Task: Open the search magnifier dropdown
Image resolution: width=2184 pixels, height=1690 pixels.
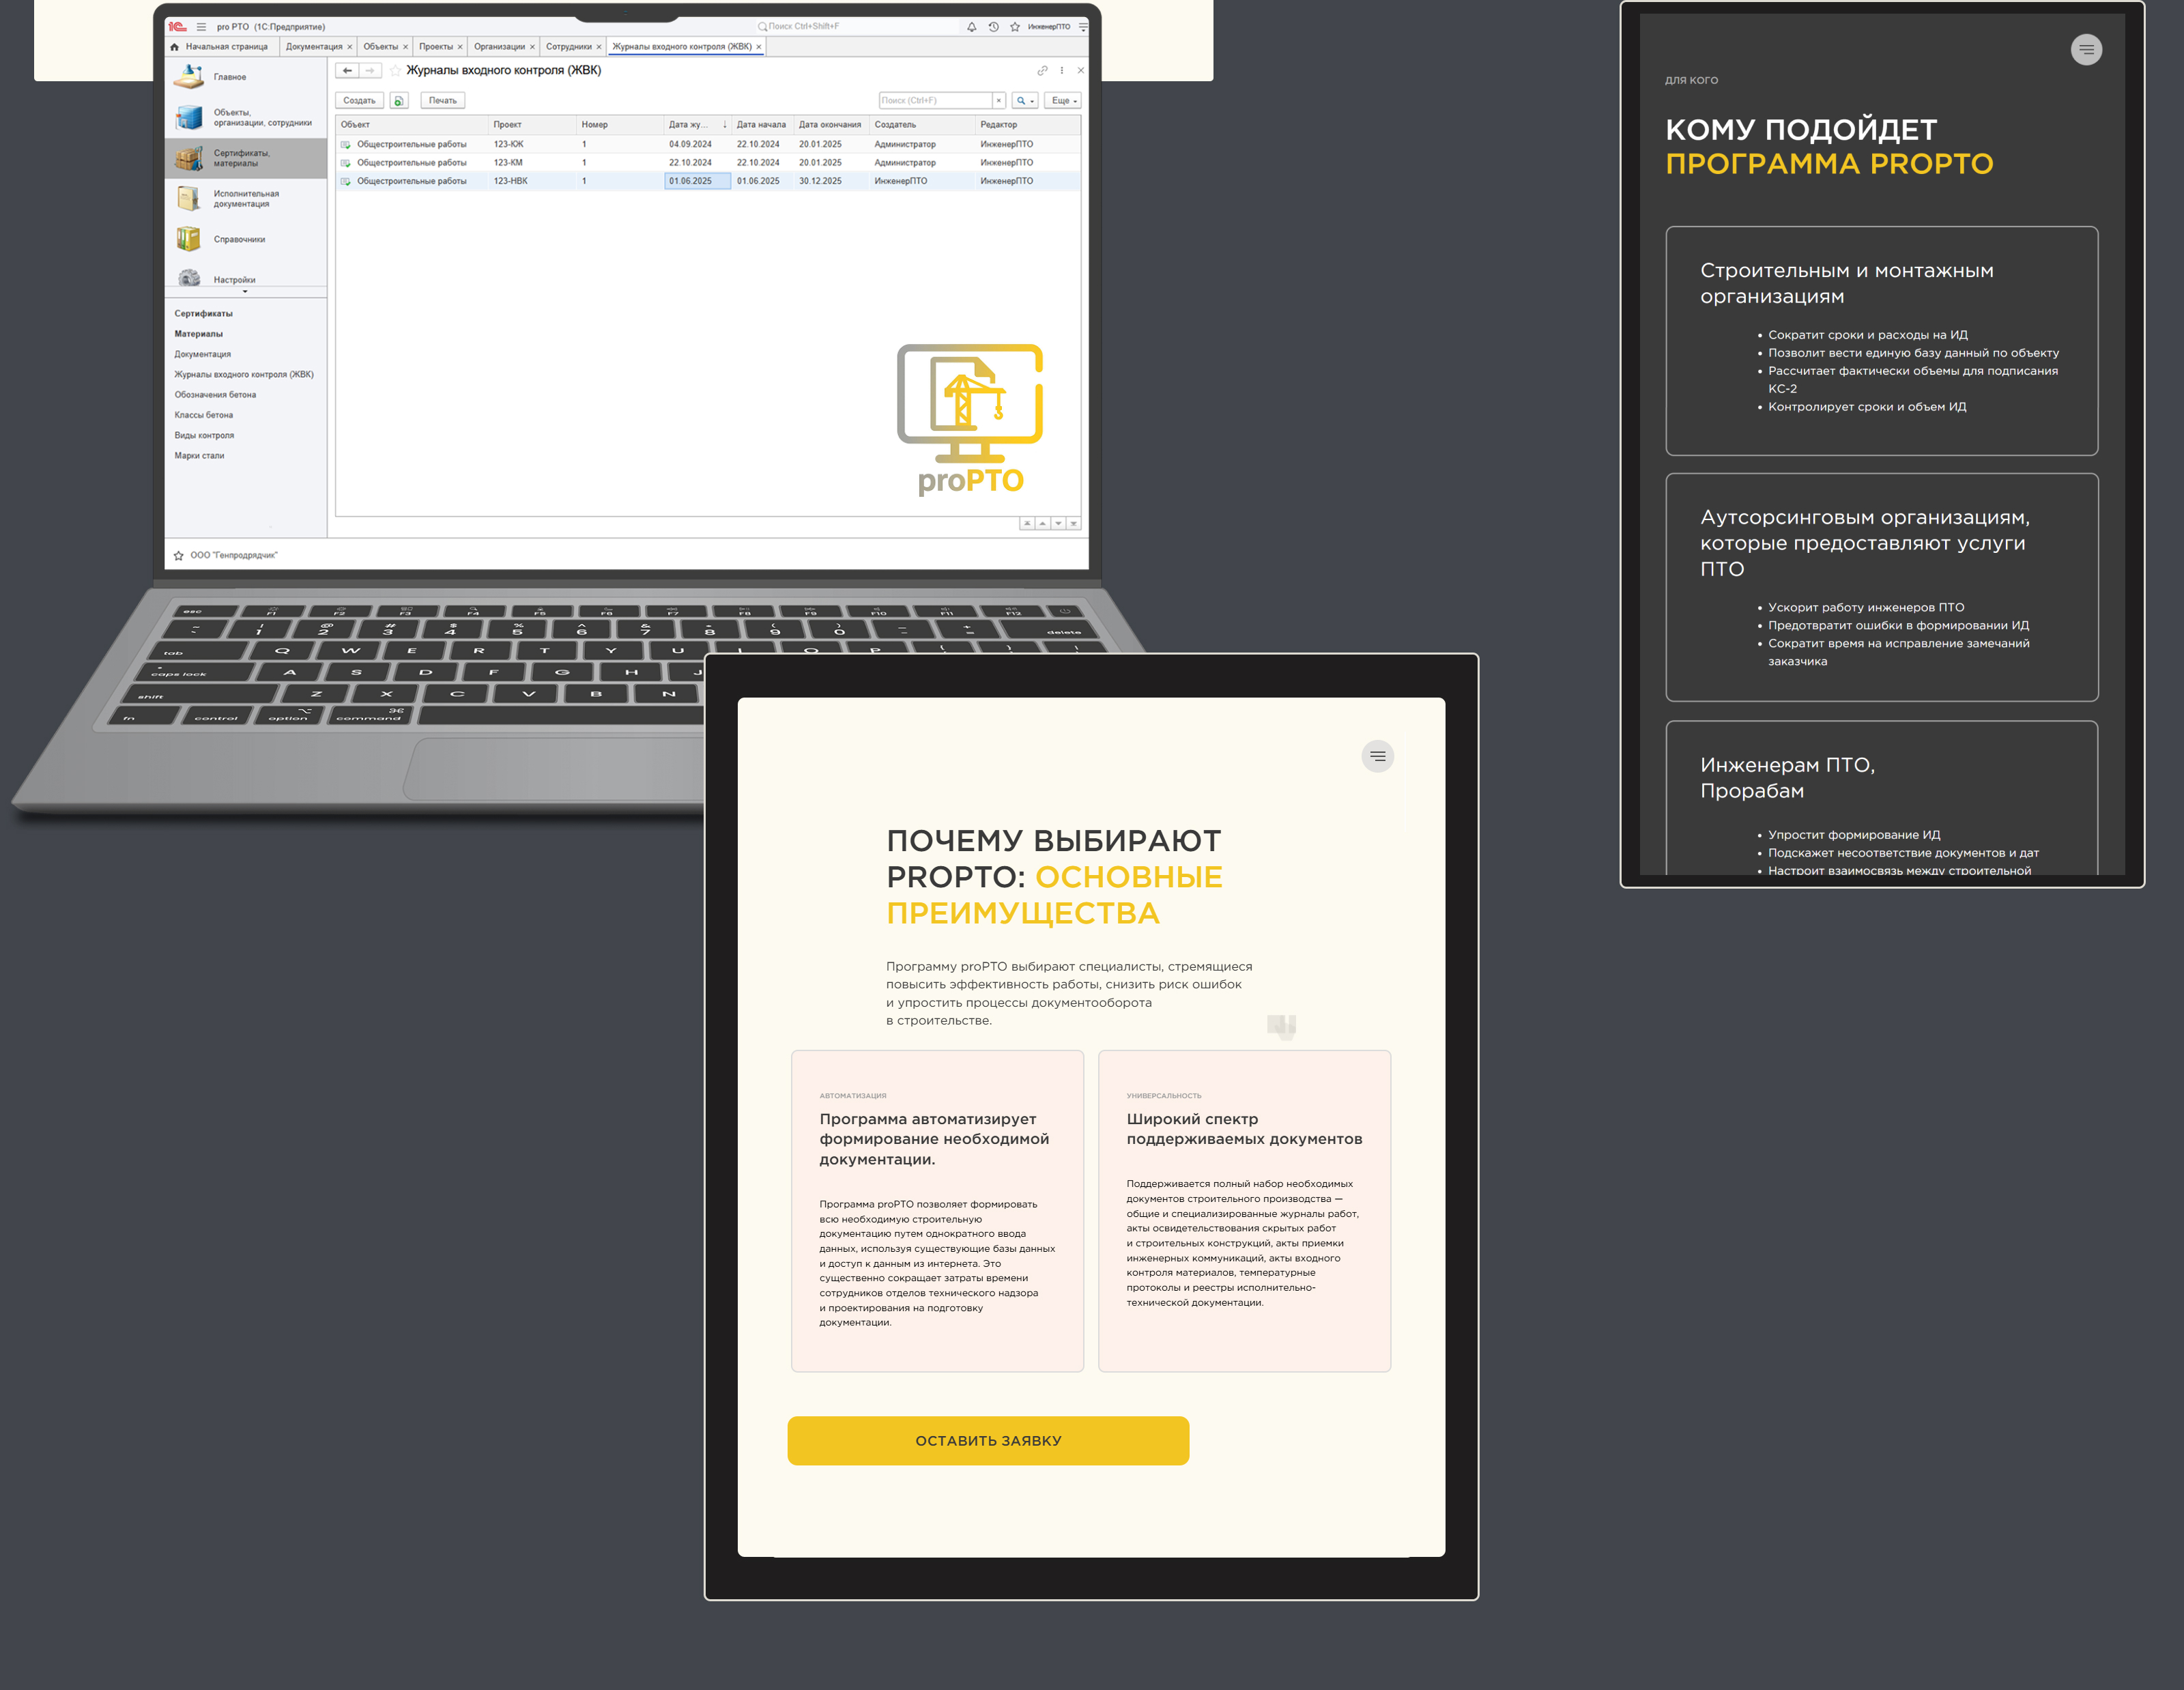Action: (x=1024, y=101)
